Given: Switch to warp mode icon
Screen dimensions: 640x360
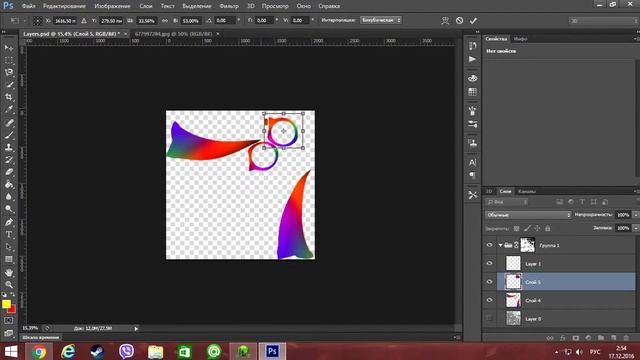Looking at the screenshot, I should pyautogui.click(x=445, y=20).
